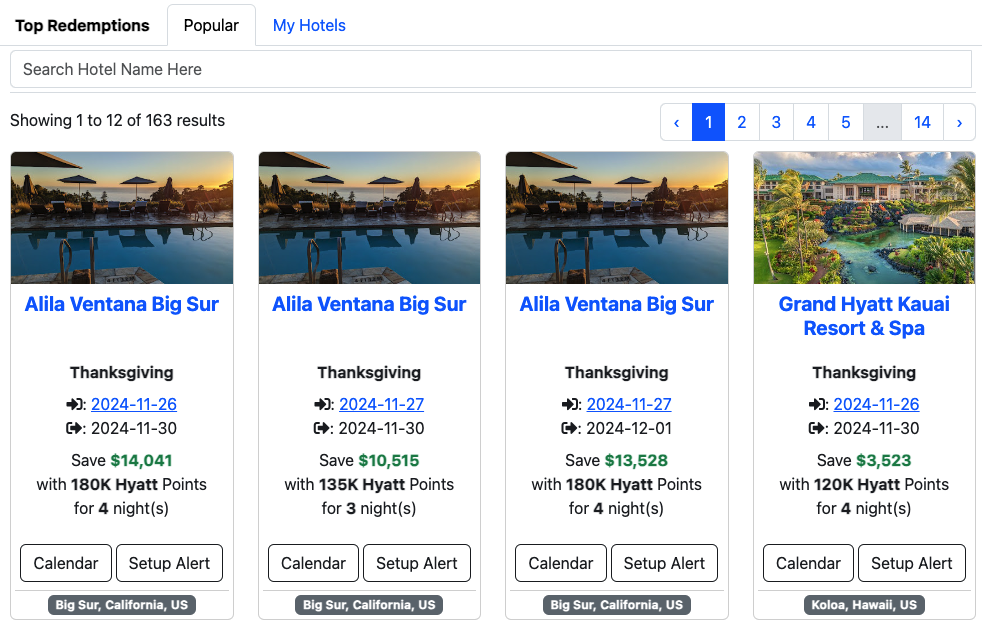This screenshot has width=982, height=629.
Task: Focus the Search Hotel Name field
Action: (x=491, y=70)
